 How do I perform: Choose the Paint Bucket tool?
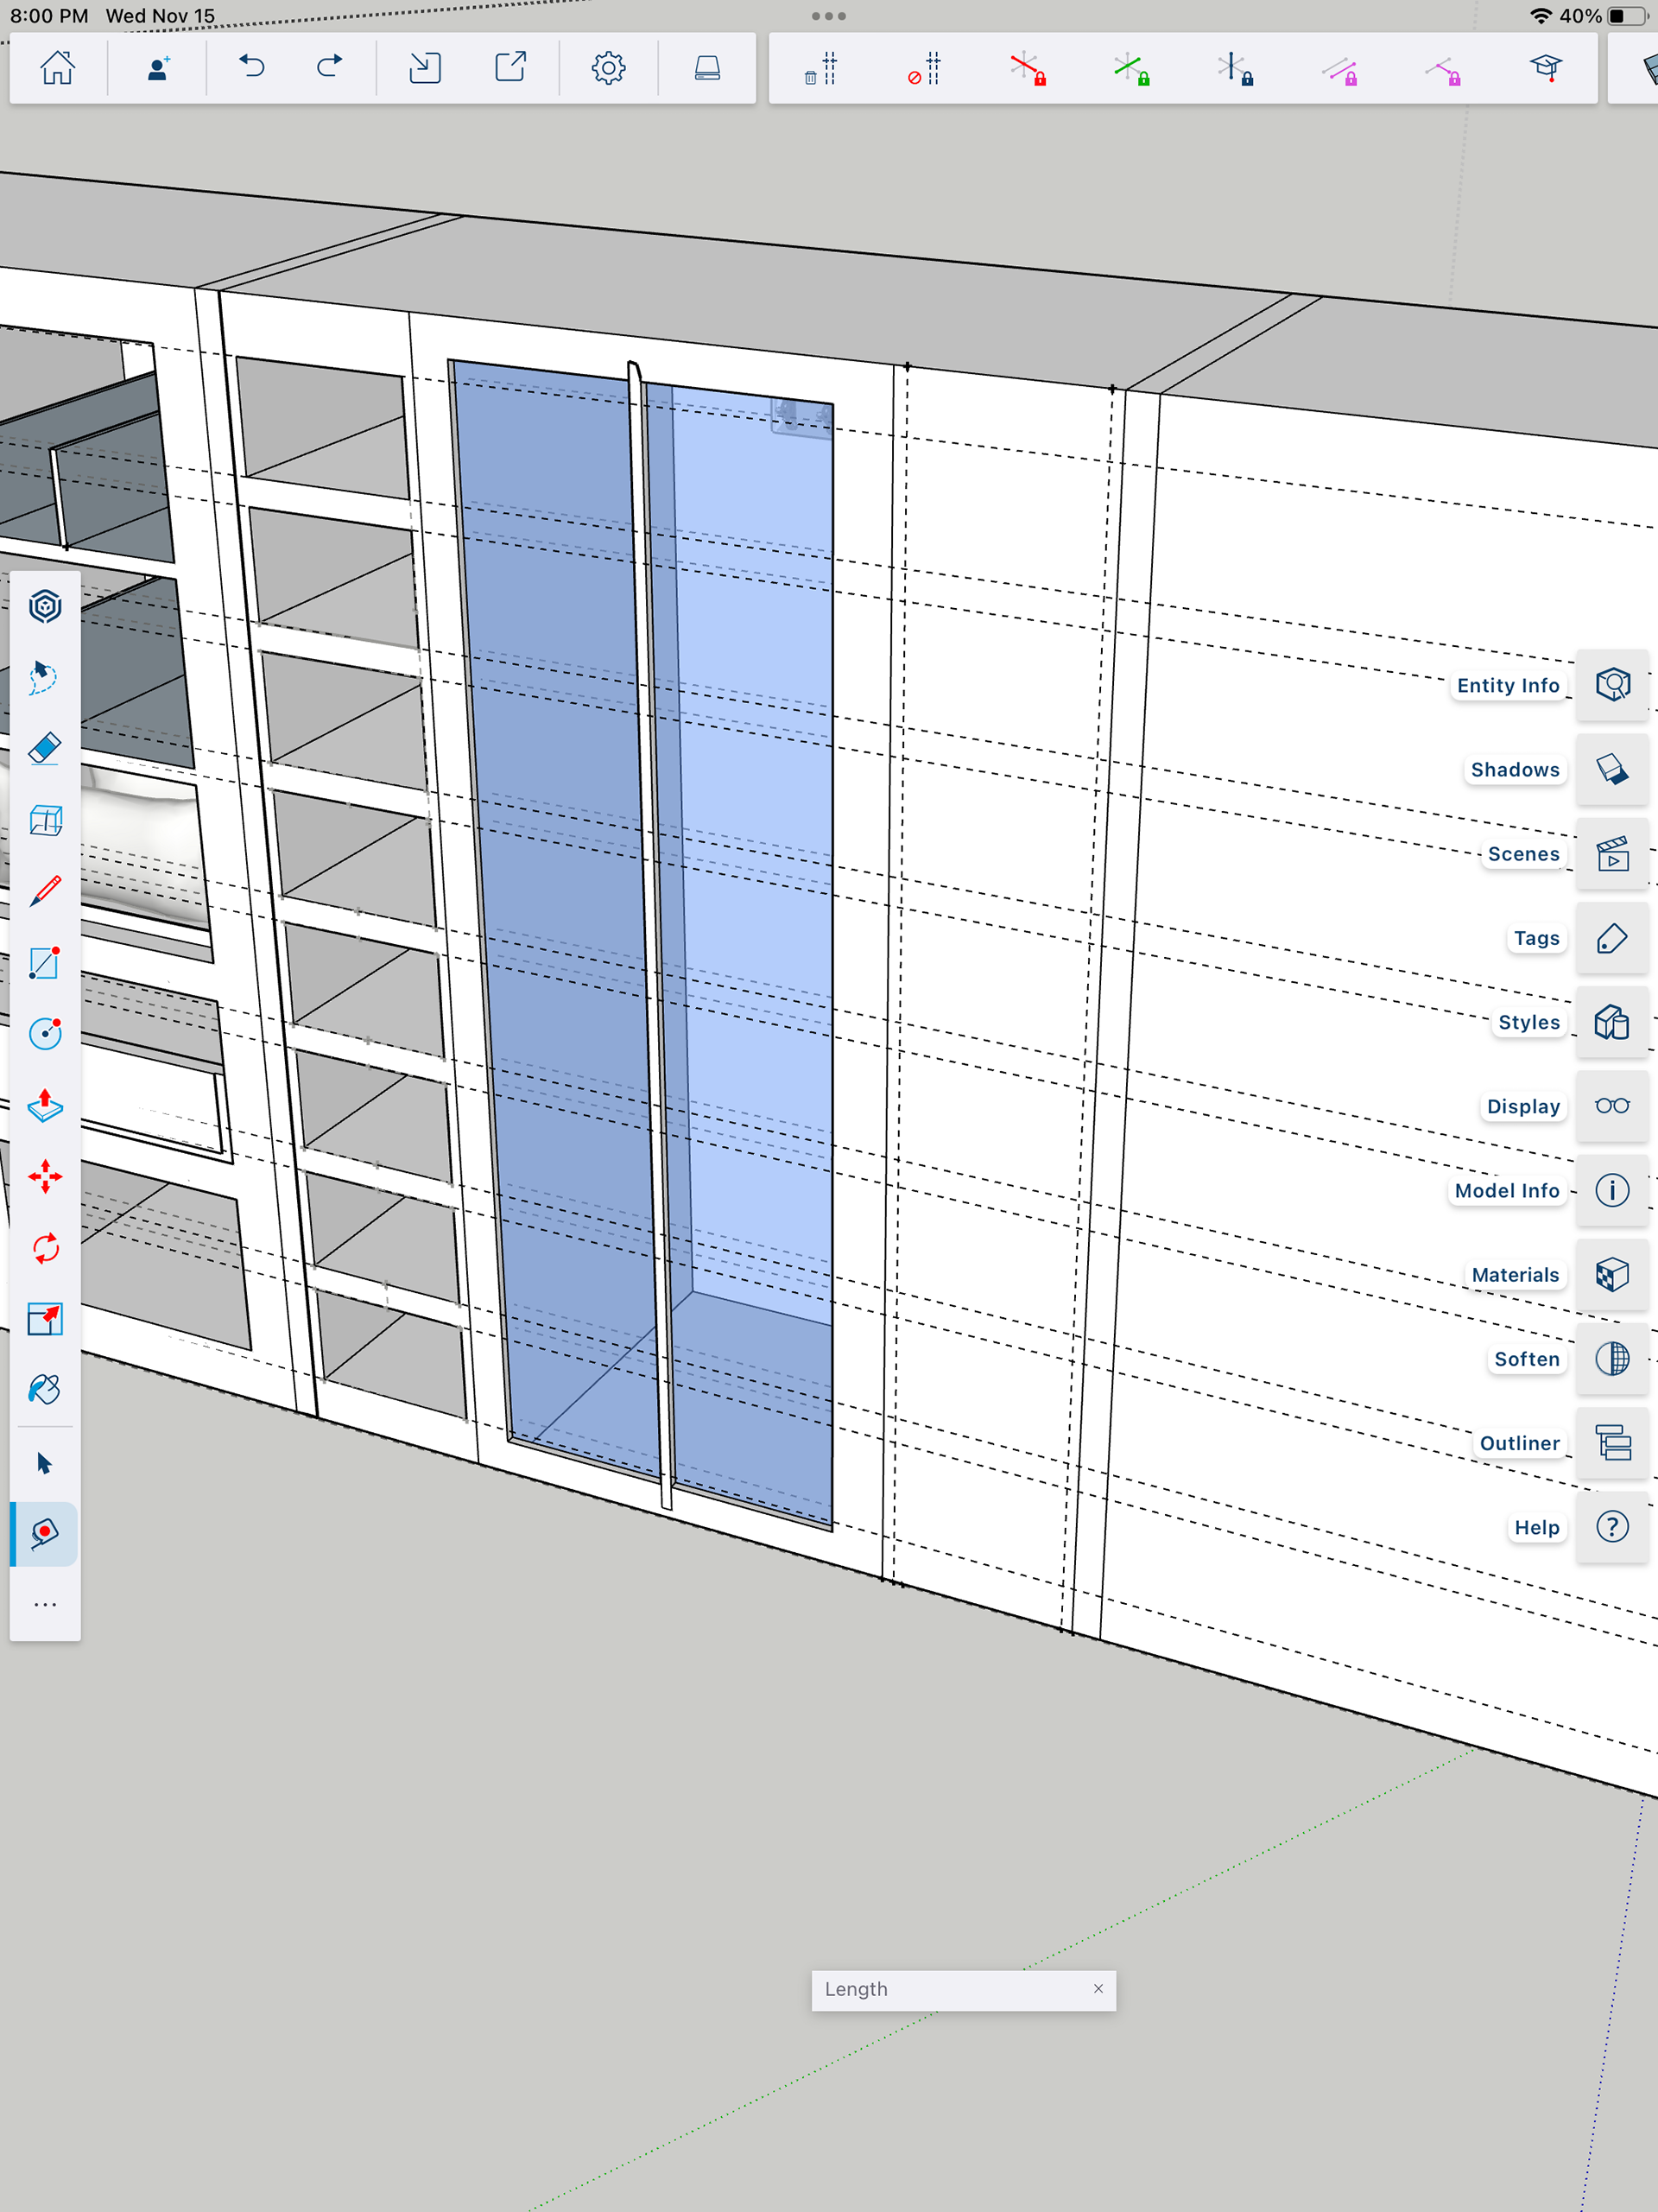click(x=45, y=1390)
